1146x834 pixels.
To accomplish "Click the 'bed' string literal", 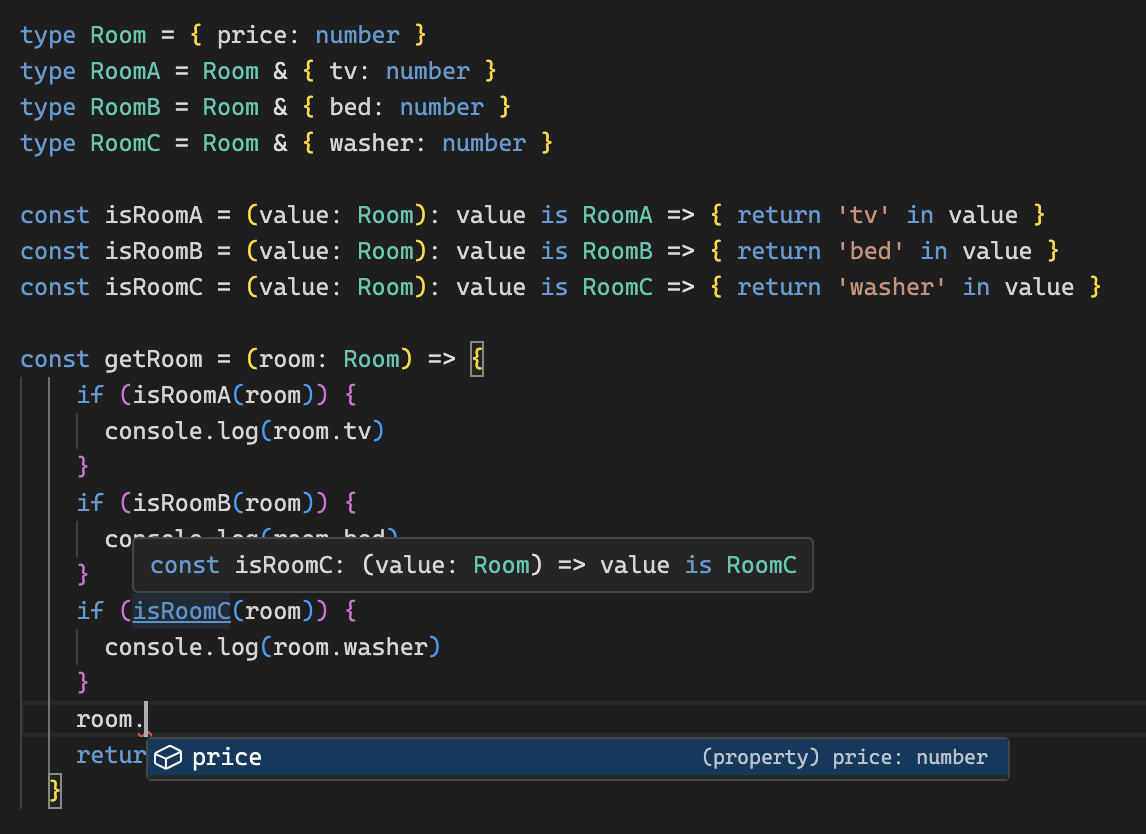I will [x=870, y=251].
